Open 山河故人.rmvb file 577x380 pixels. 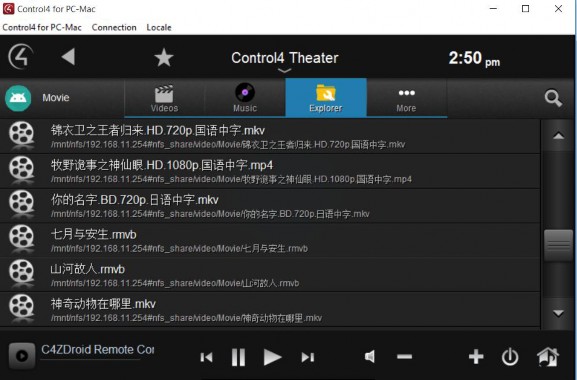pyautogui.click(x=270, y=275)
